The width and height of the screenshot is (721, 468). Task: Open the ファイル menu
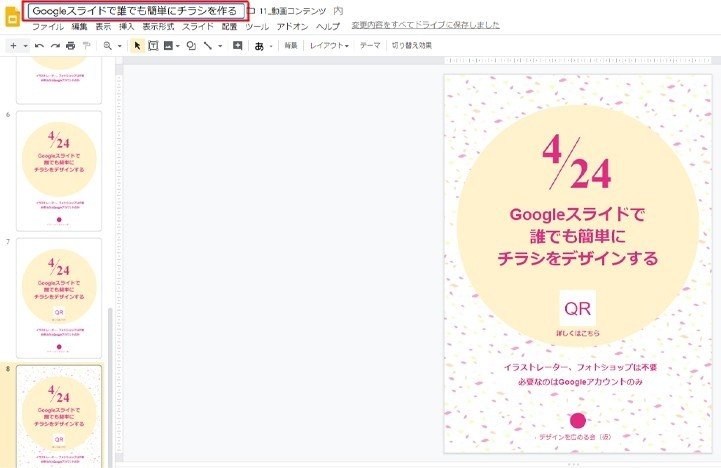click(x=48, y=27)
